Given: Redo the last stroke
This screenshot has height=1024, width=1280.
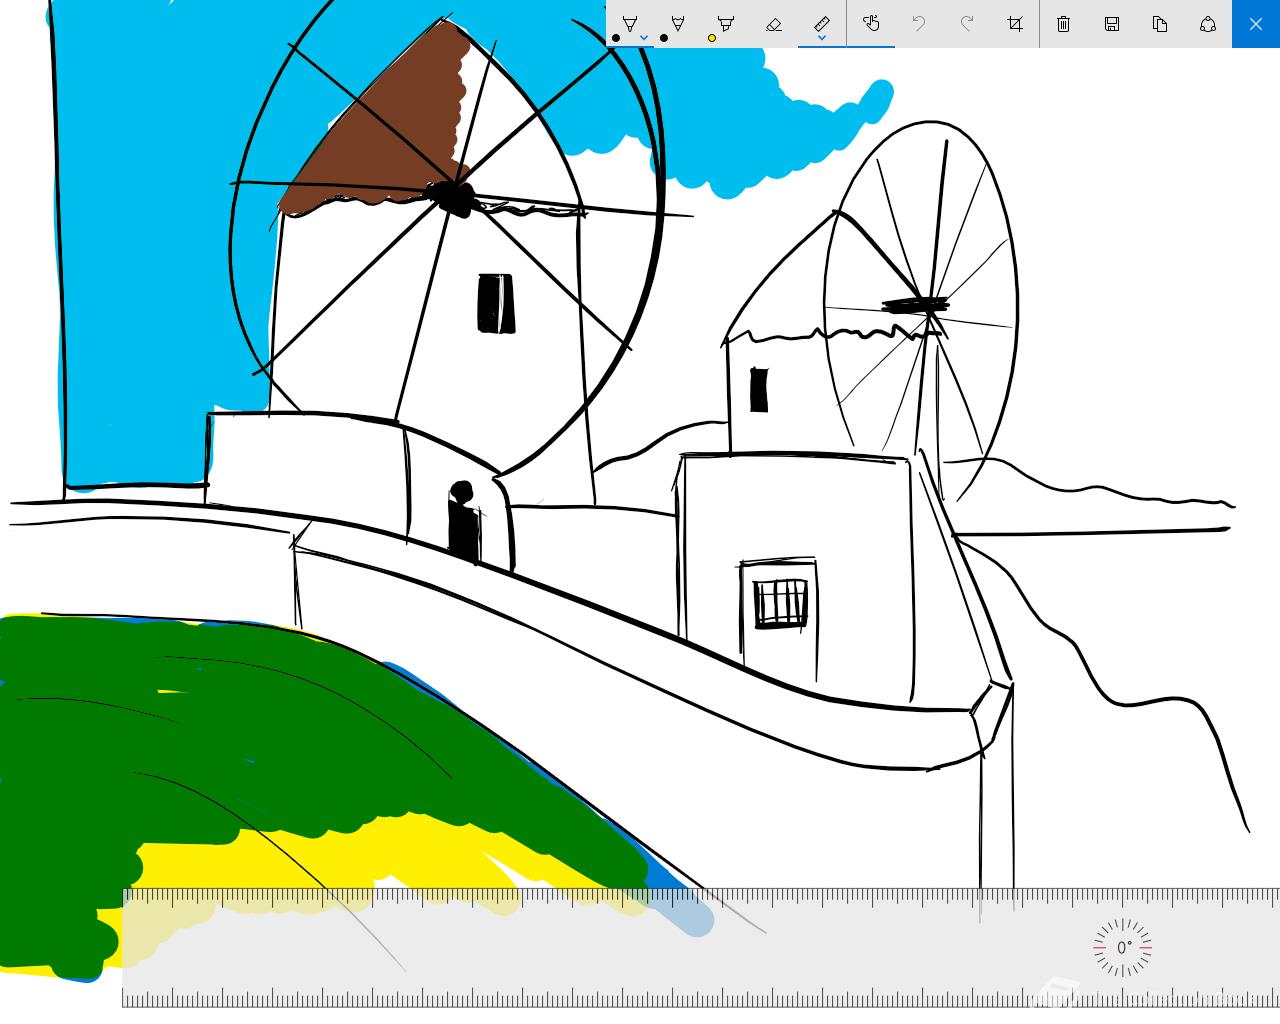Looking at the screenshot, I should [x=967, y=23].
